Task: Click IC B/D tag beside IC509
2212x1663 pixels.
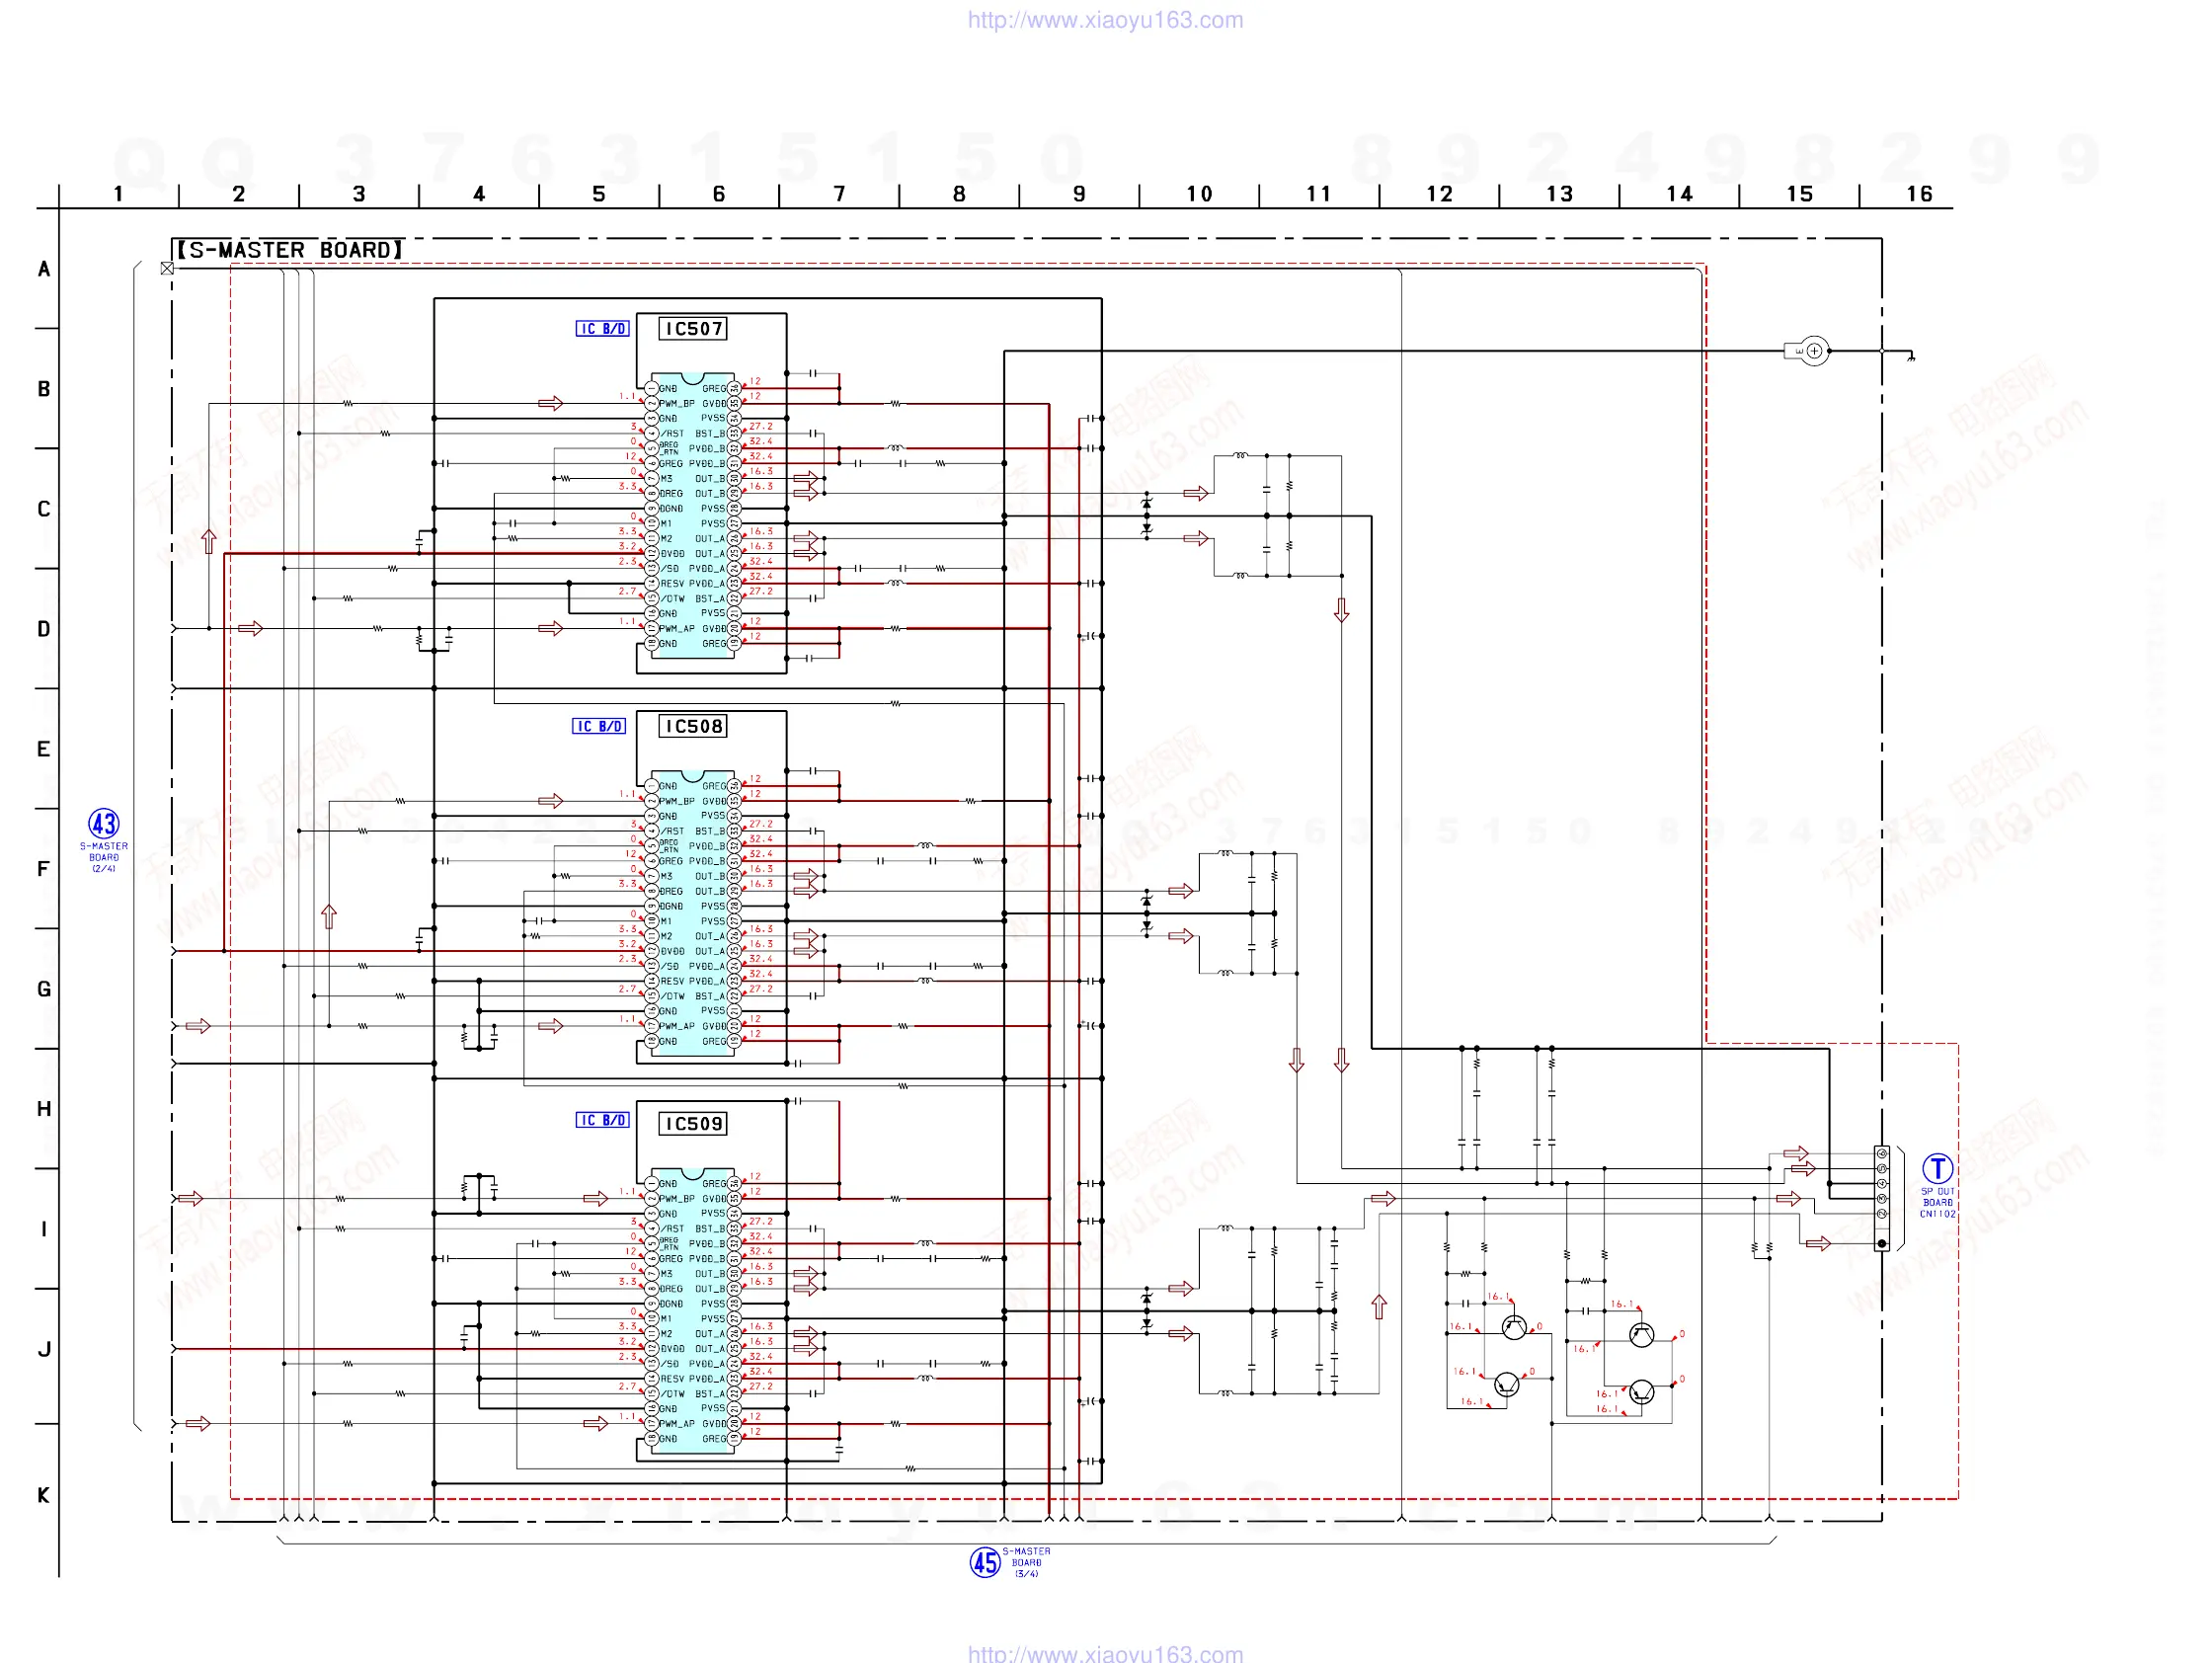Action: pyautogui.click(x=602, y=1120)
